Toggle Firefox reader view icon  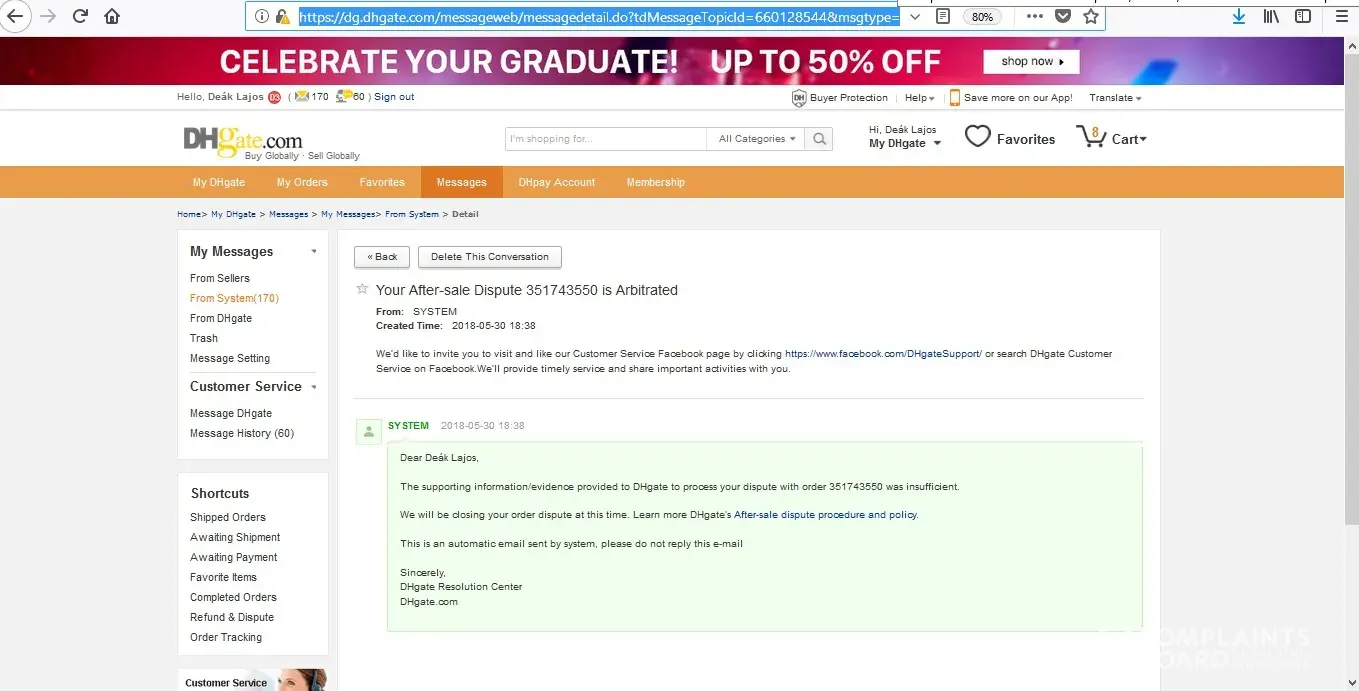(943, 16)
